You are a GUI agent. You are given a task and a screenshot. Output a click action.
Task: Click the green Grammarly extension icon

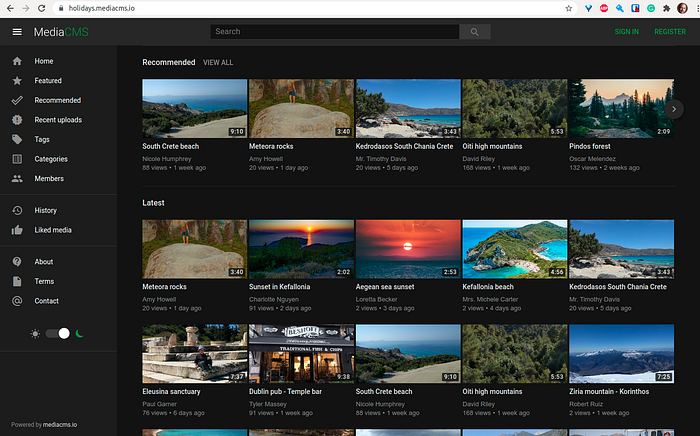point(651,8)
